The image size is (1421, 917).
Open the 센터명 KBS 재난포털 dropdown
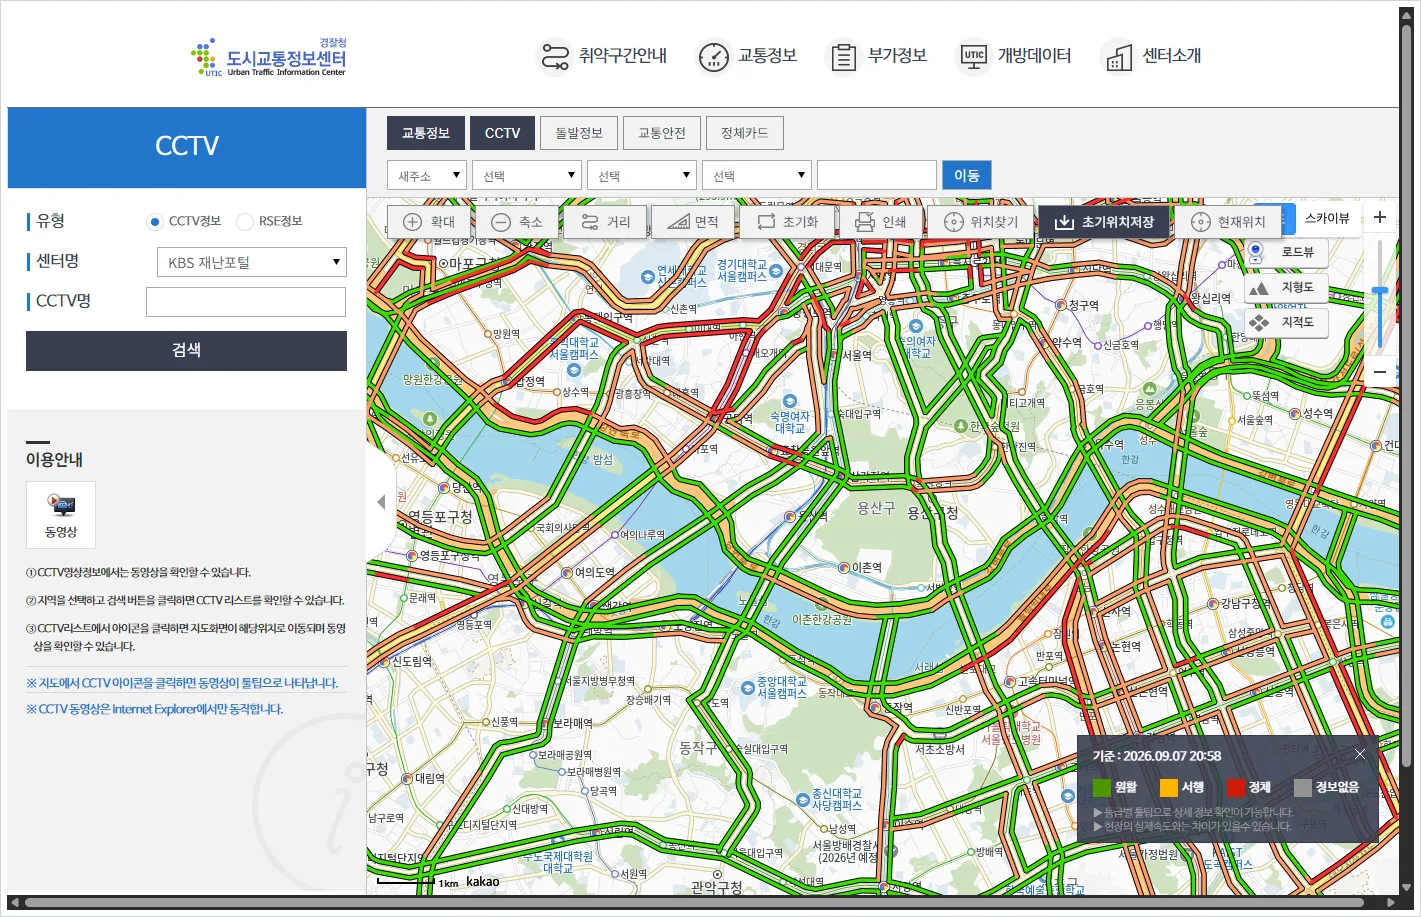coord(252,262)
